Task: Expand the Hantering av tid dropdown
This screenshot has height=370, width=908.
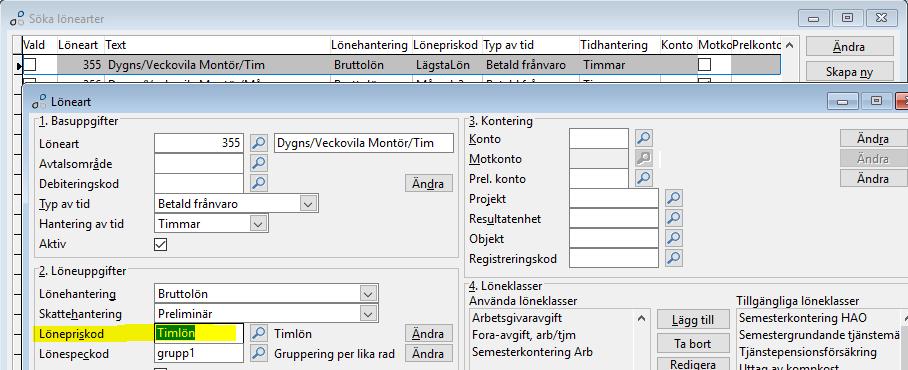Action: pos(259,224)
